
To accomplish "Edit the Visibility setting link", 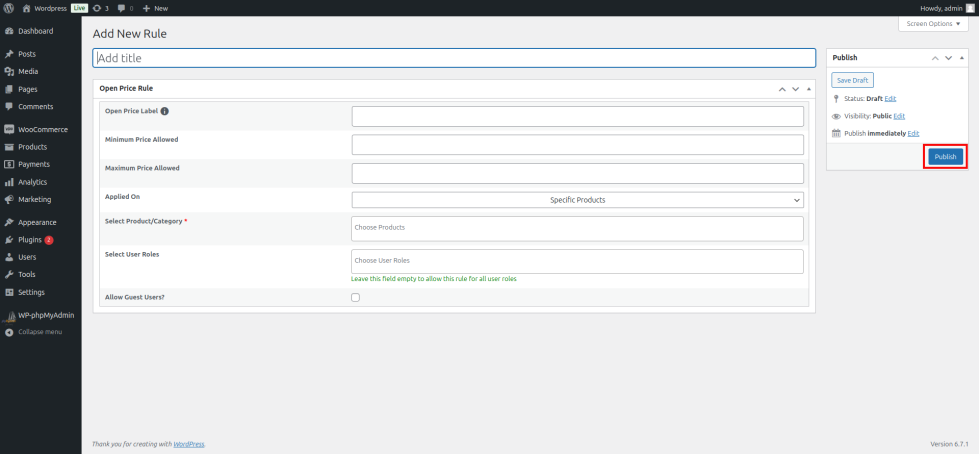I will [899, 116].
